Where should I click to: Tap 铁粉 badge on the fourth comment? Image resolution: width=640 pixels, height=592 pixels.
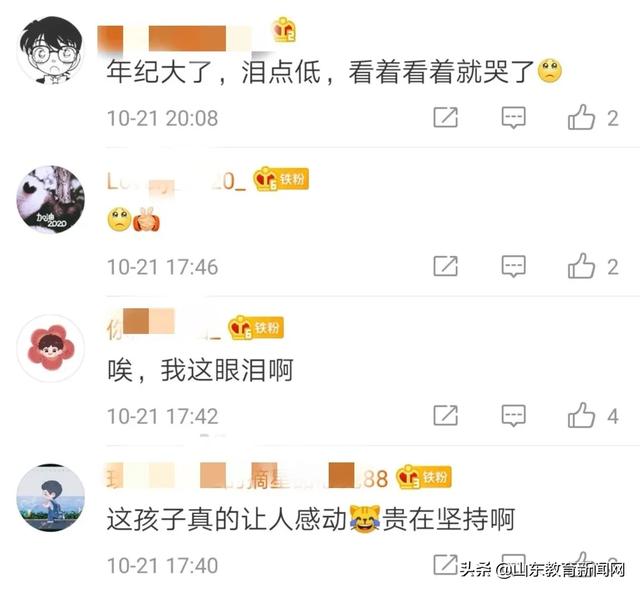coord(424,477)
